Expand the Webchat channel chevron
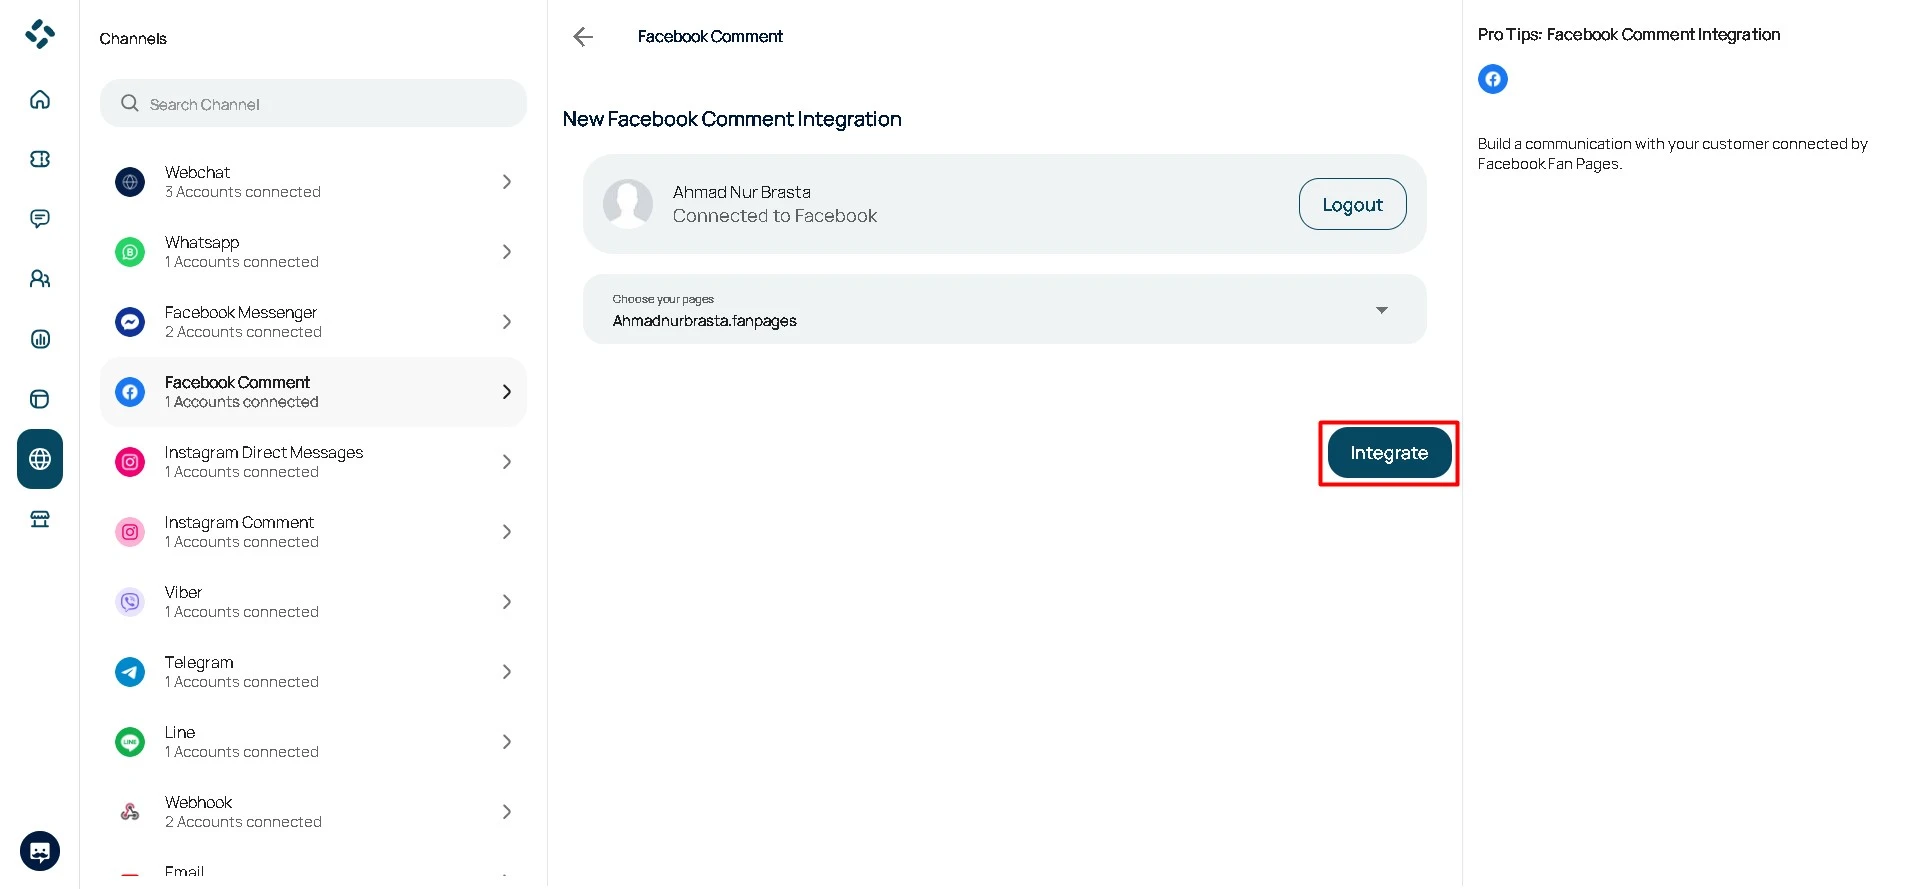 507,182
